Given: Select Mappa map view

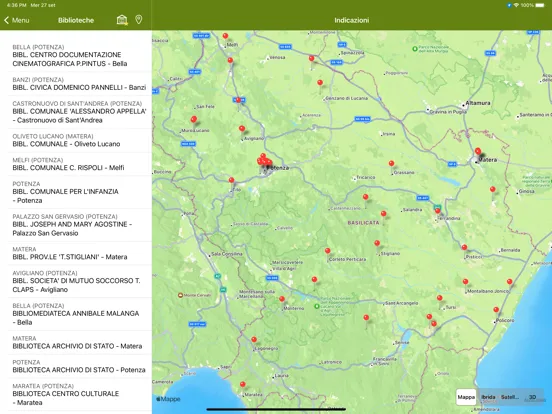Looking at the screenshot, I should click(x=466, y=397).
